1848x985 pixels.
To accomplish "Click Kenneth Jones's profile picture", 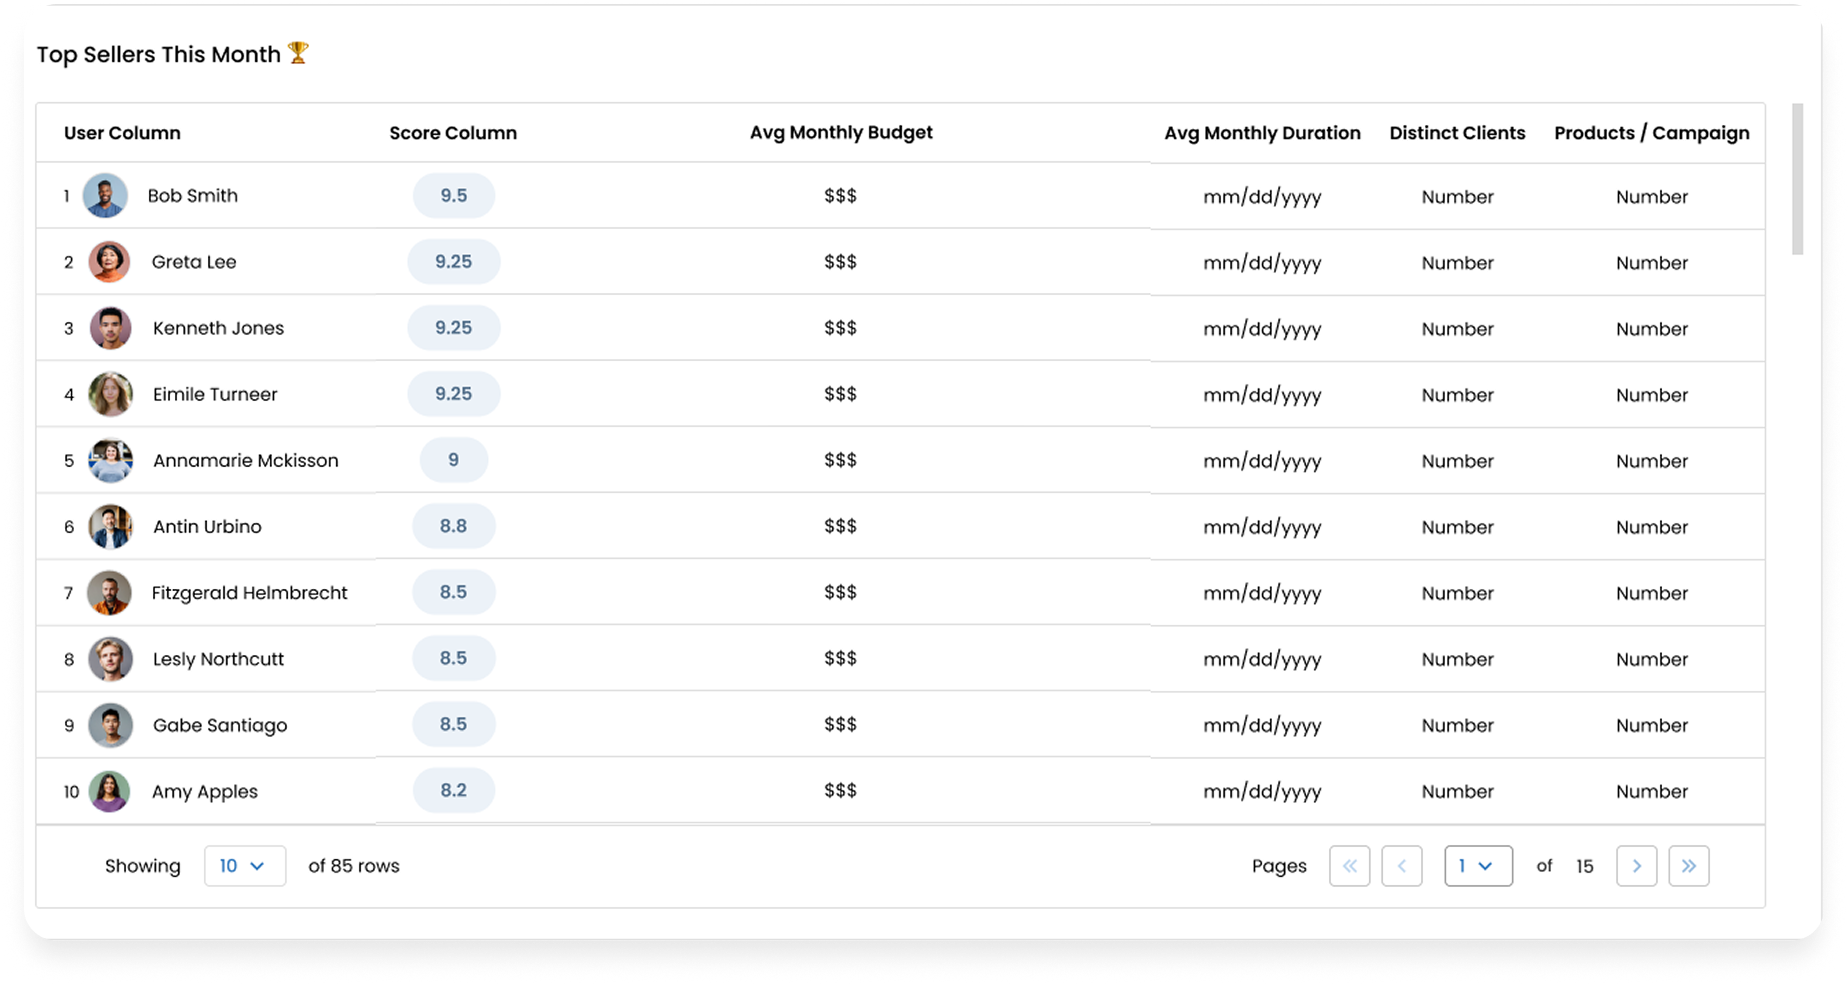I will coord(110,328).
